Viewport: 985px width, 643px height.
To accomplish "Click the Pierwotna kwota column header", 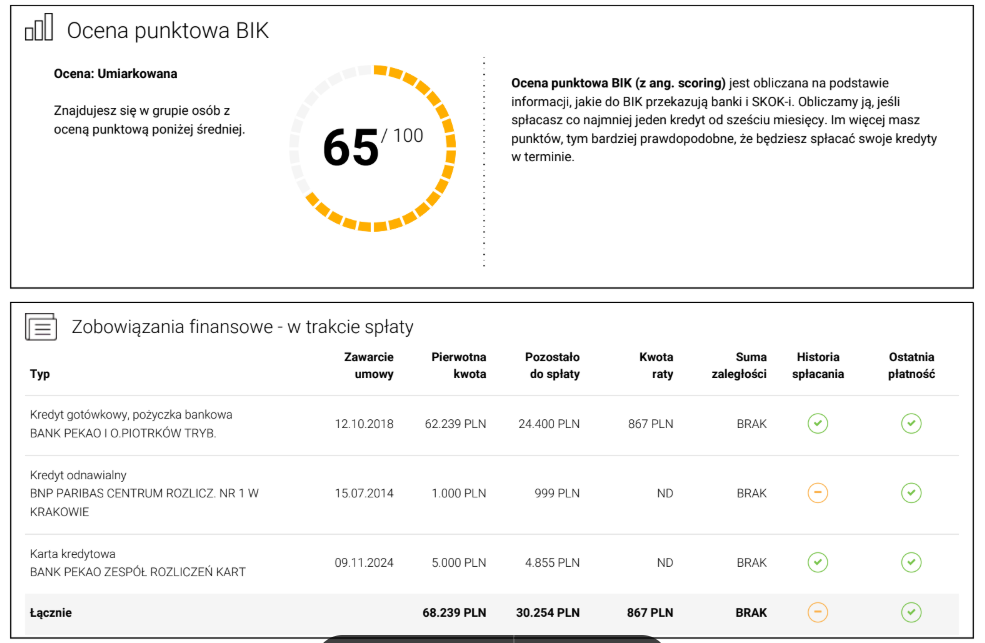I will [459, 365].
